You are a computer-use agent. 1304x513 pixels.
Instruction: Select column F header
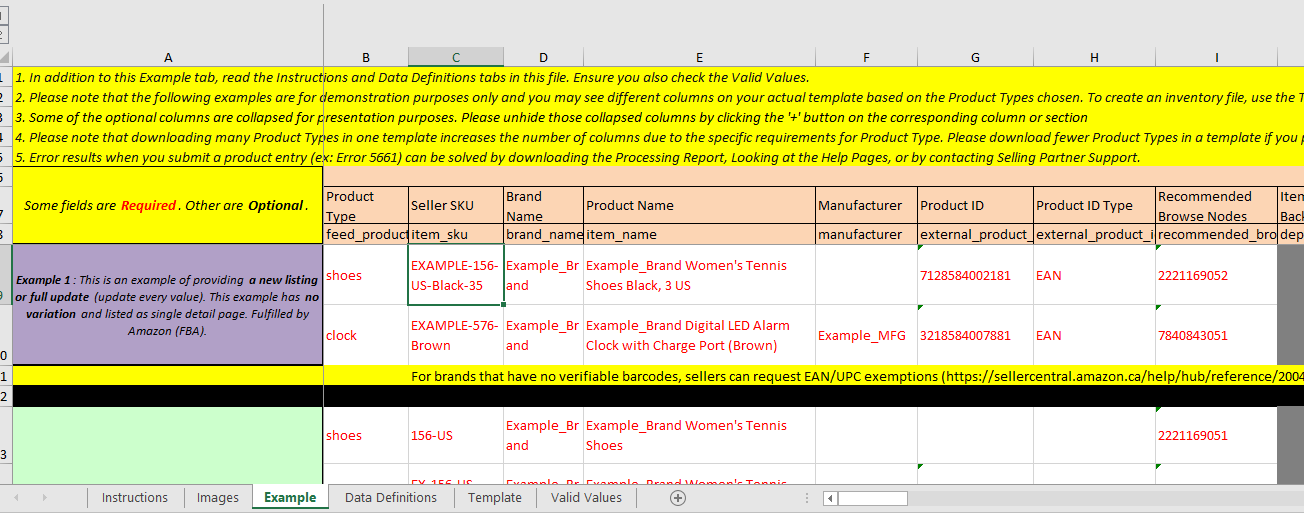pyautogui.click(x=866, y=57)
